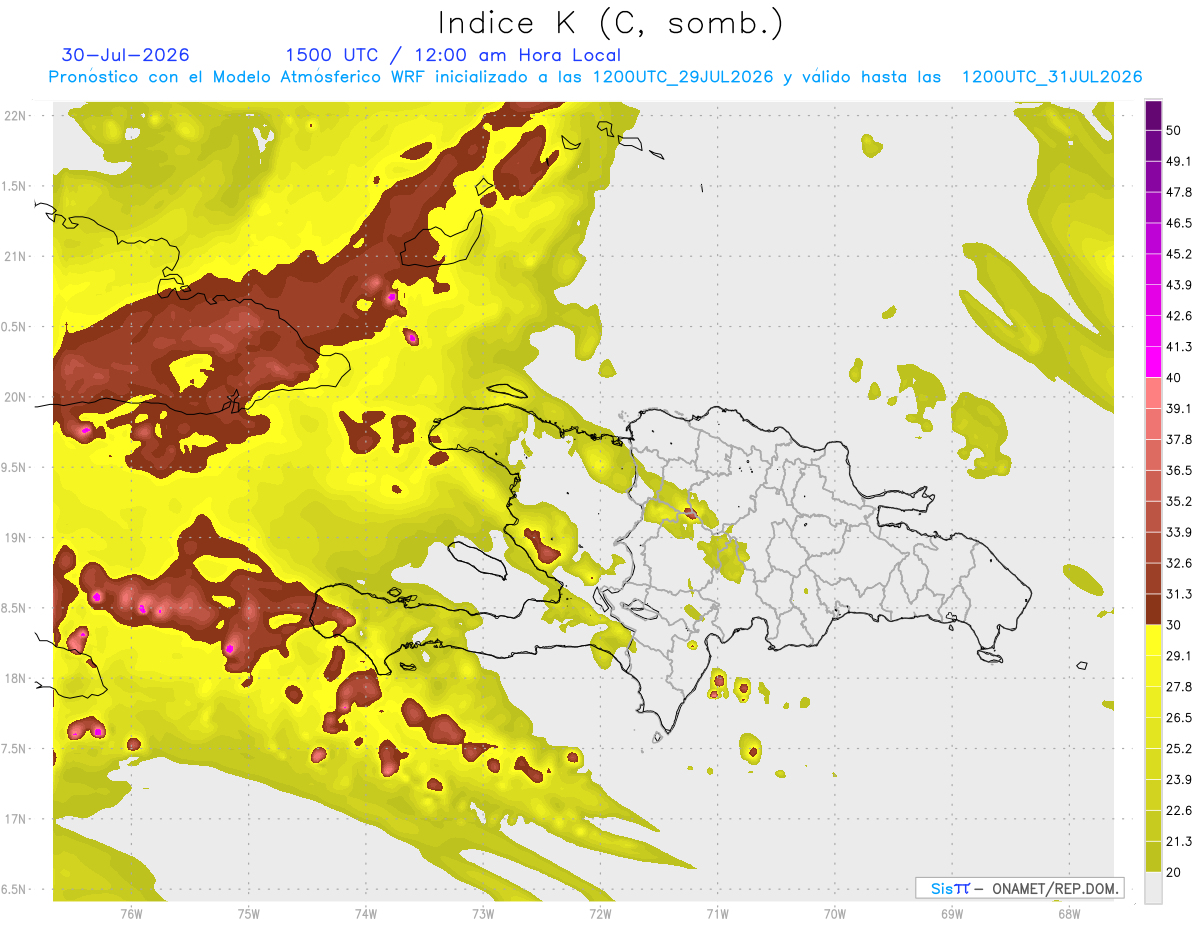This screenshot has height=927, width=1200.
Task: Pick the salmon swatch between 39.1 and 40
Action: (x=1153, y=393)
